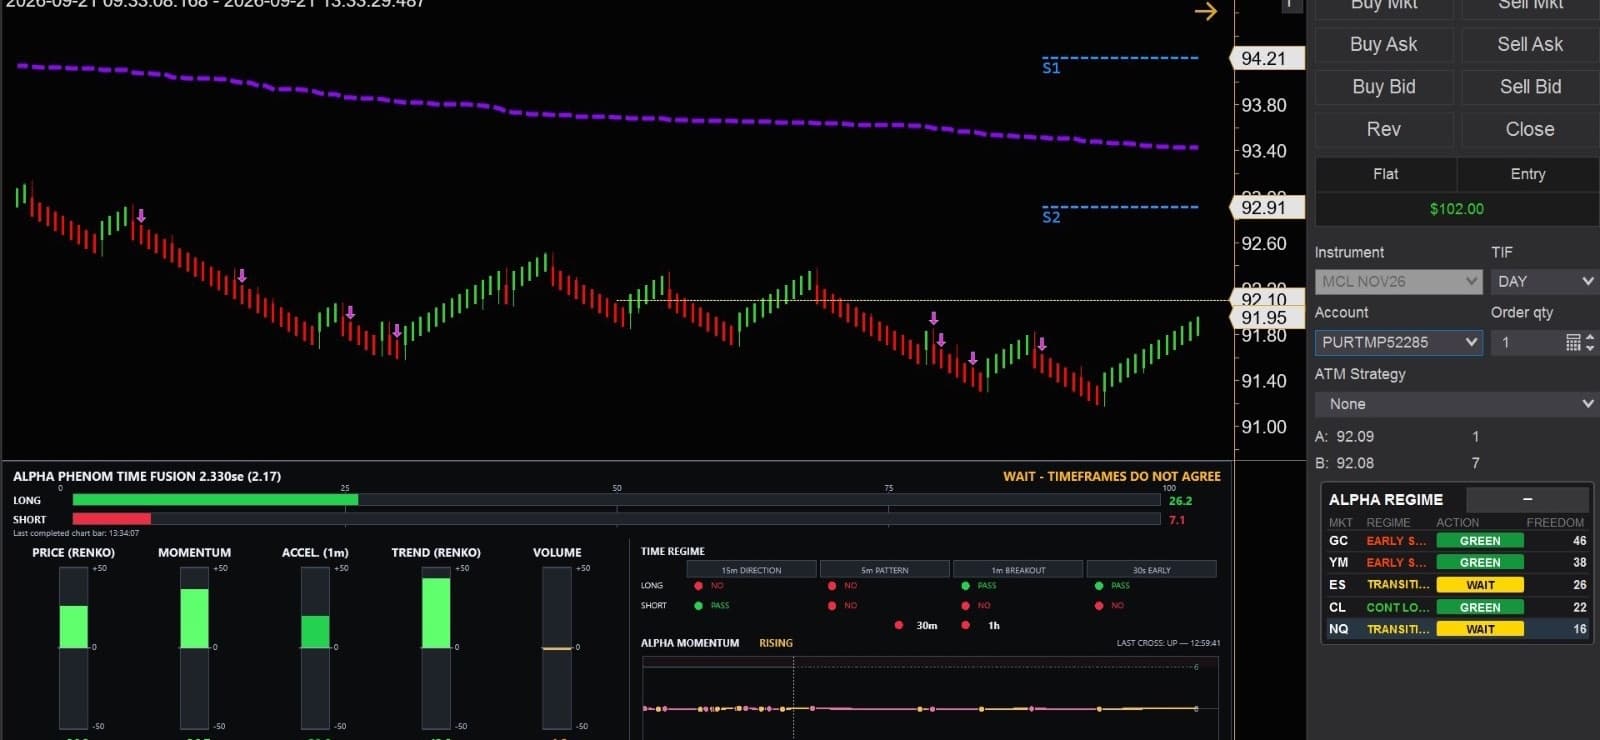
Task: Click the 94.21 price marker on the axis
Action: (x=1266, y=58)
